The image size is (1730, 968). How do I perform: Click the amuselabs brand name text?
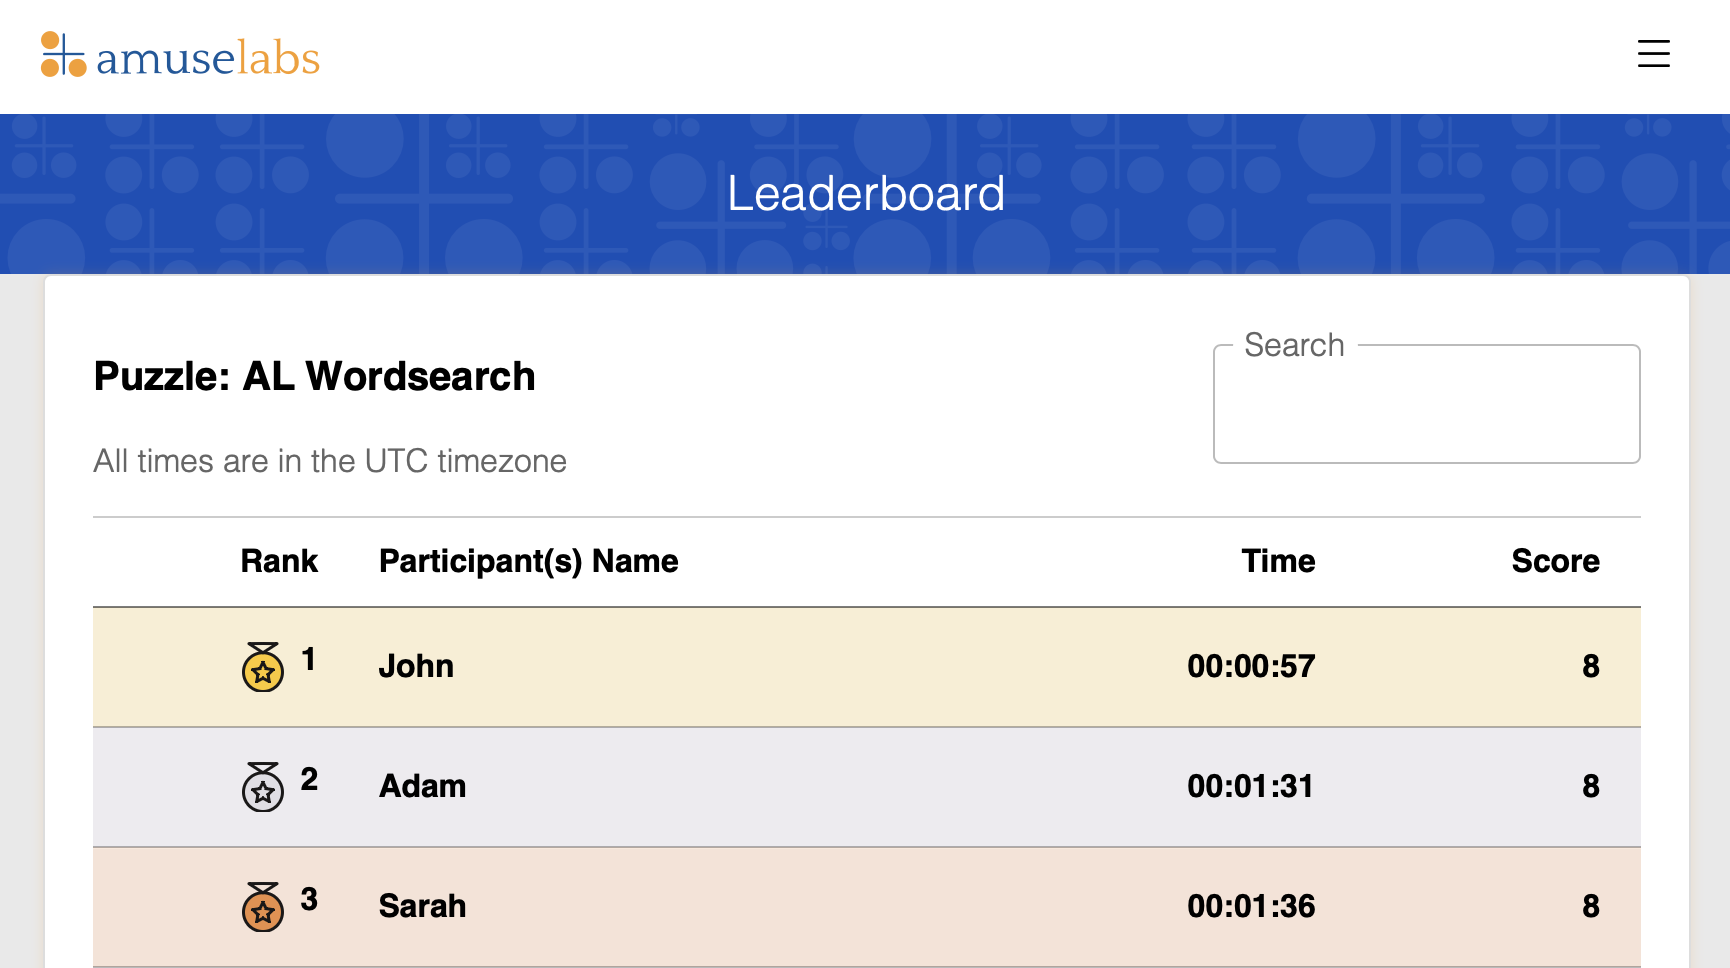tap(208, 58)
